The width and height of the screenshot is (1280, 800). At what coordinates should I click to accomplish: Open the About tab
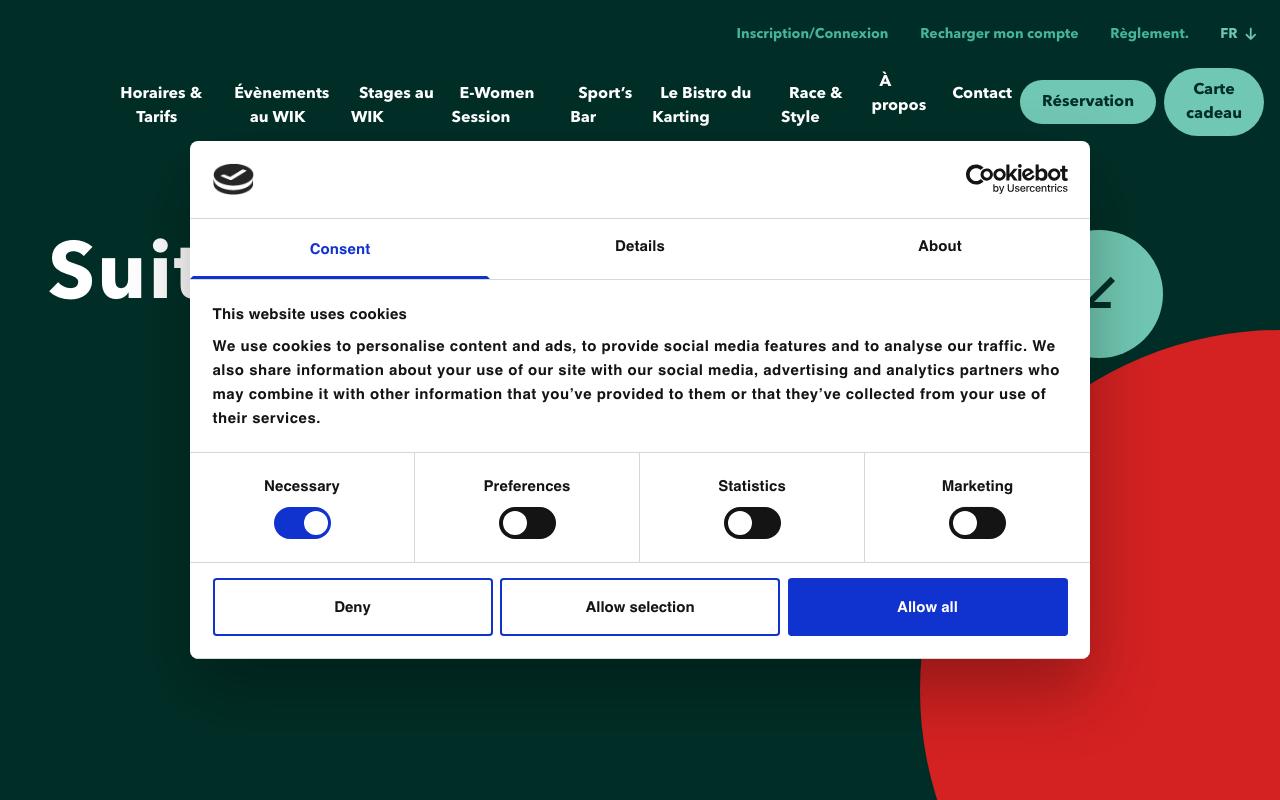pyautogui.click(x=940, y=246)
